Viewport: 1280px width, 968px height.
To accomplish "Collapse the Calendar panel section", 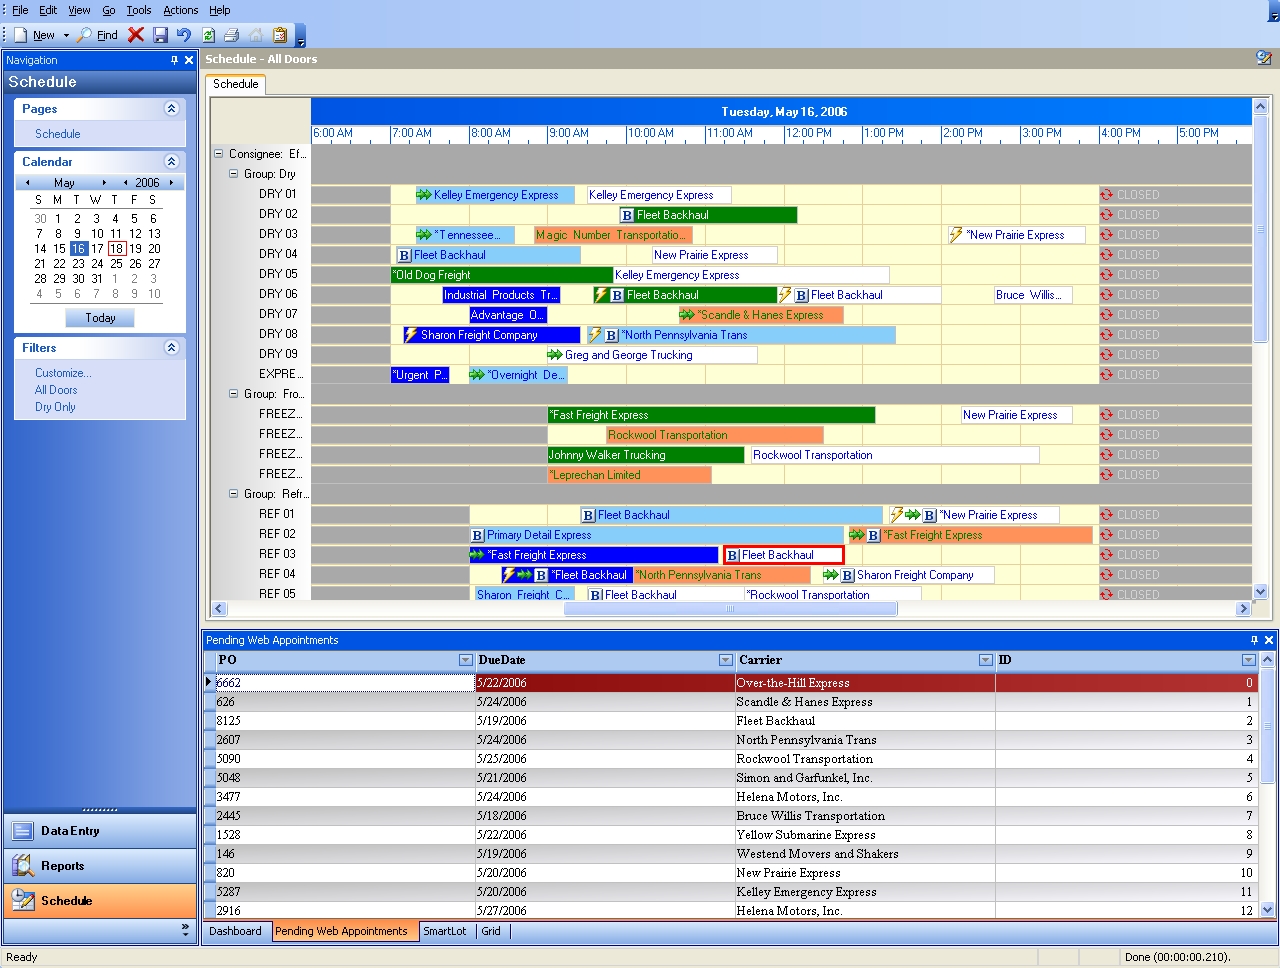I will pyautogui.click(x=171, y=161).
